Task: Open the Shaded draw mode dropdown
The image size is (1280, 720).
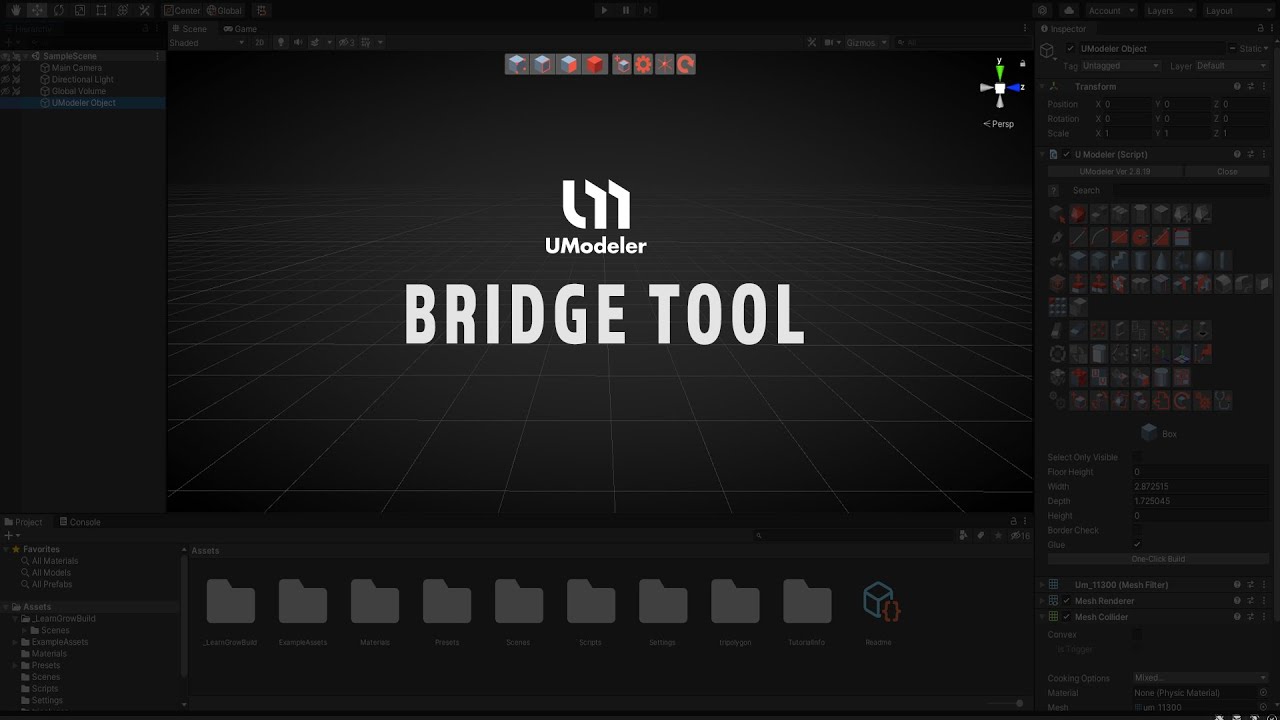Action: 206,42
